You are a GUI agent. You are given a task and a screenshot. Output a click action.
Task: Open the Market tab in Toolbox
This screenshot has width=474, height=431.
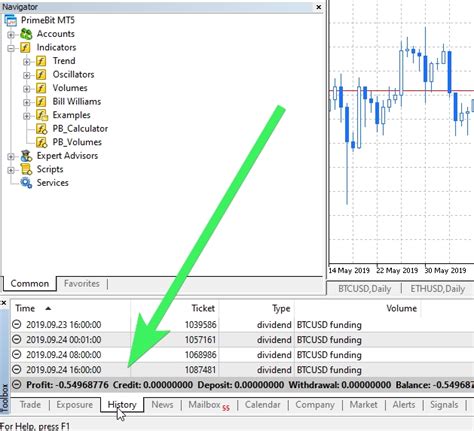(x=363, y=404)
